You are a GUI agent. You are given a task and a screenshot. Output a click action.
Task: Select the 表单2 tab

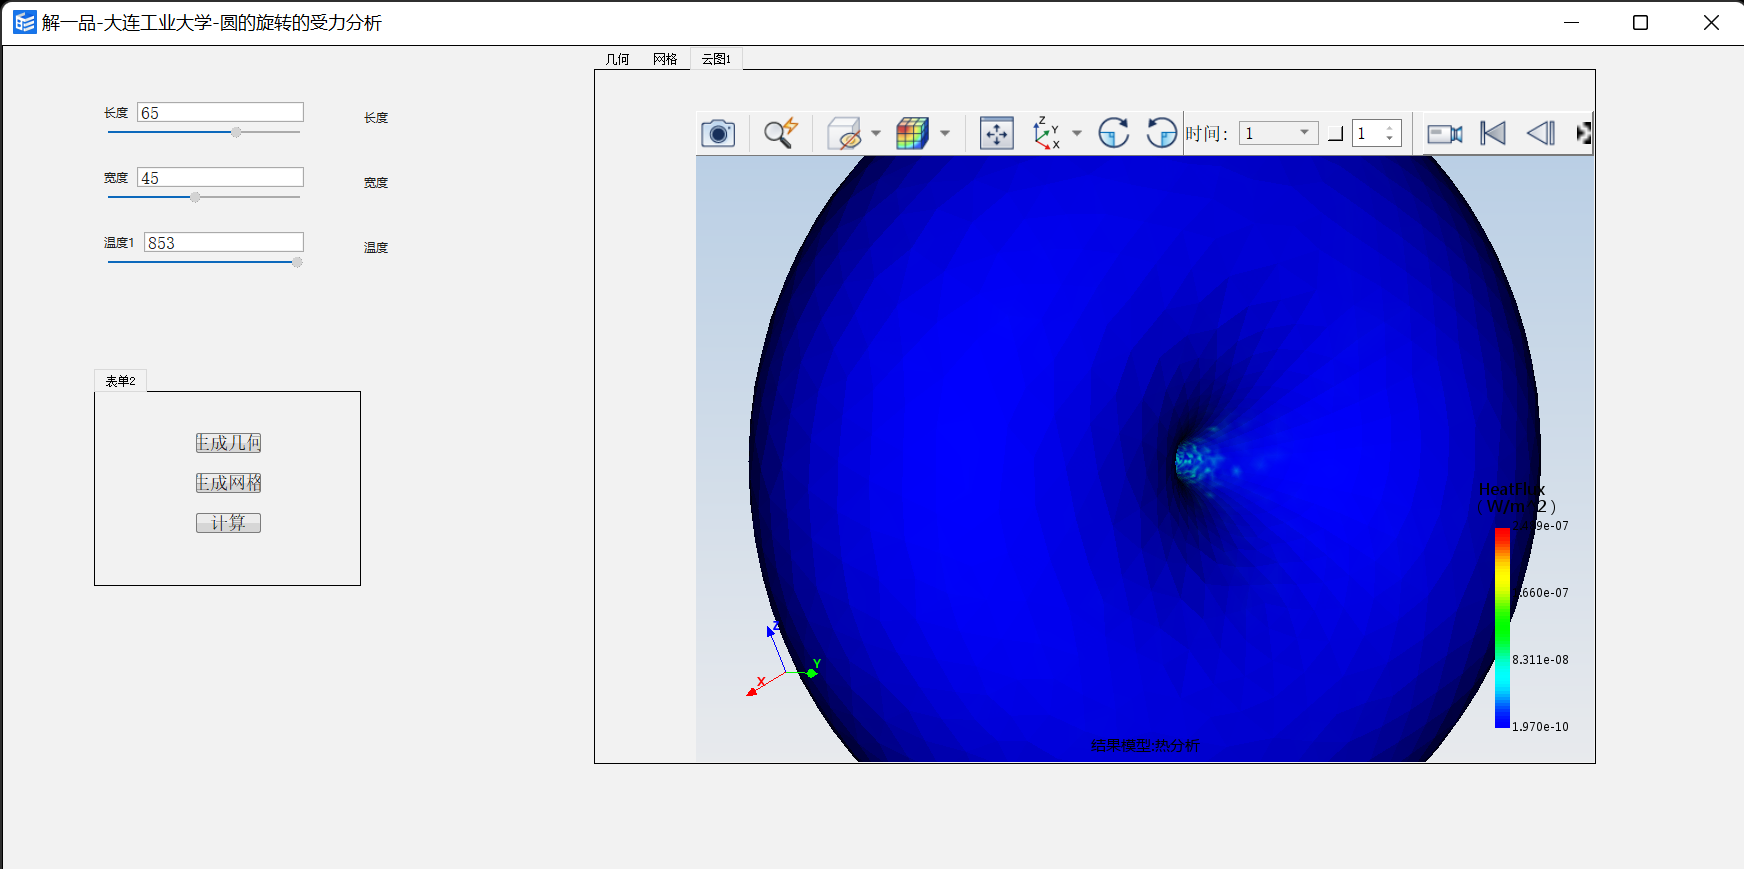[121, 381]
